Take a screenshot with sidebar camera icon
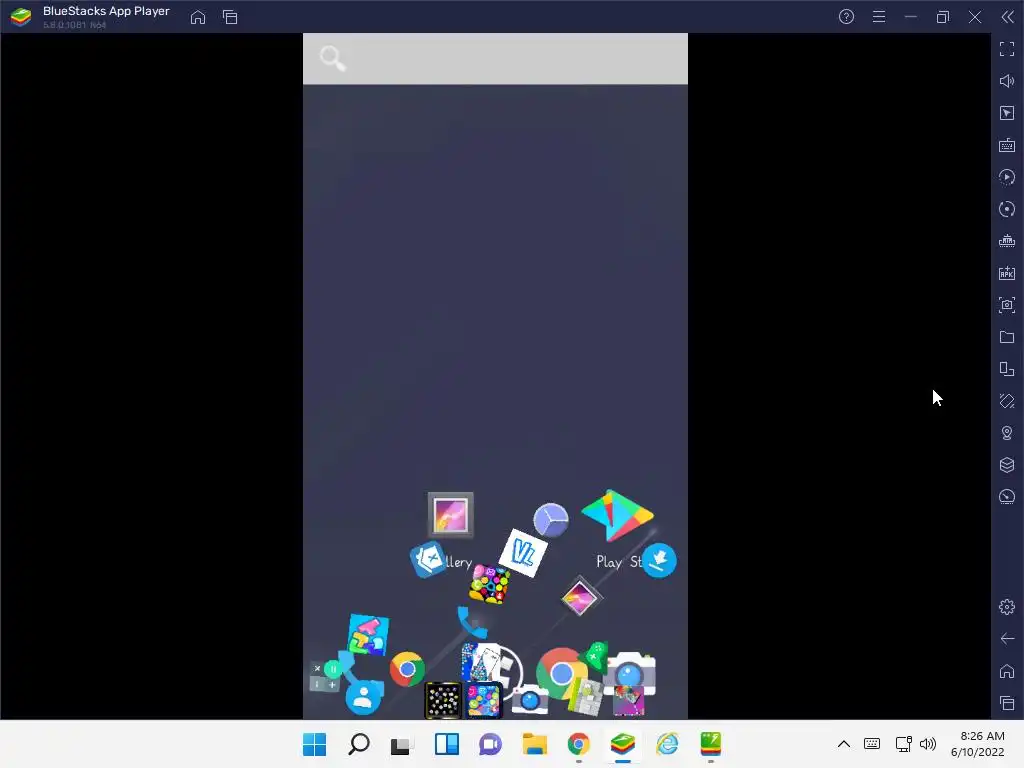This screenshot has height=768, width=1024. [1007, 305]
